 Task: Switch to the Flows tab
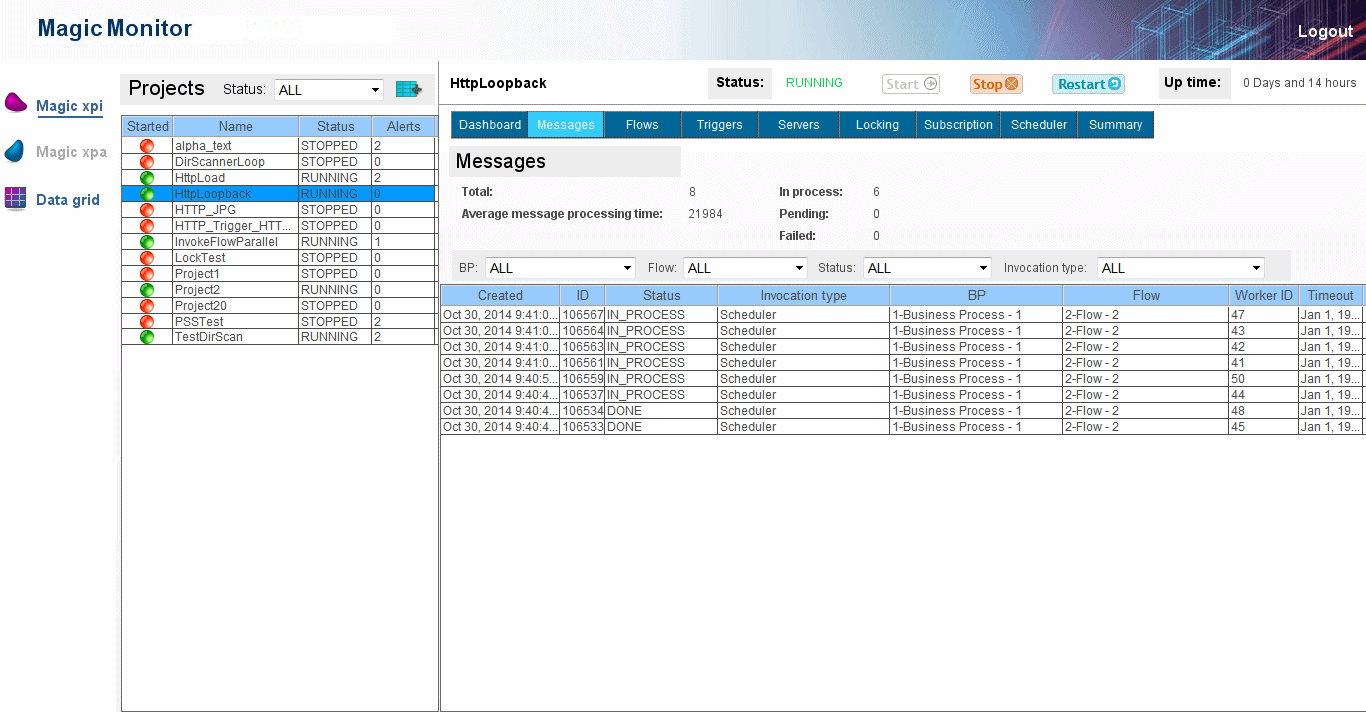pyautogui.click(x=642, y=125)
